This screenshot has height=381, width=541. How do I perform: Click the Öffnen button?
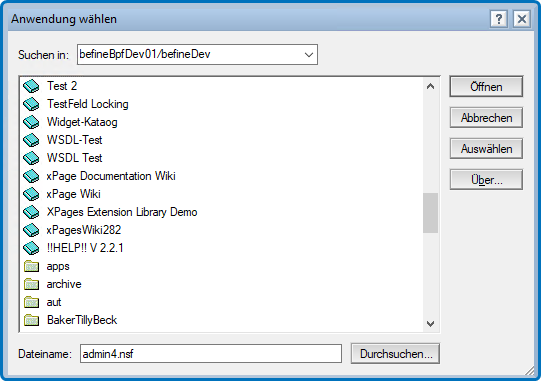point(486,86)
